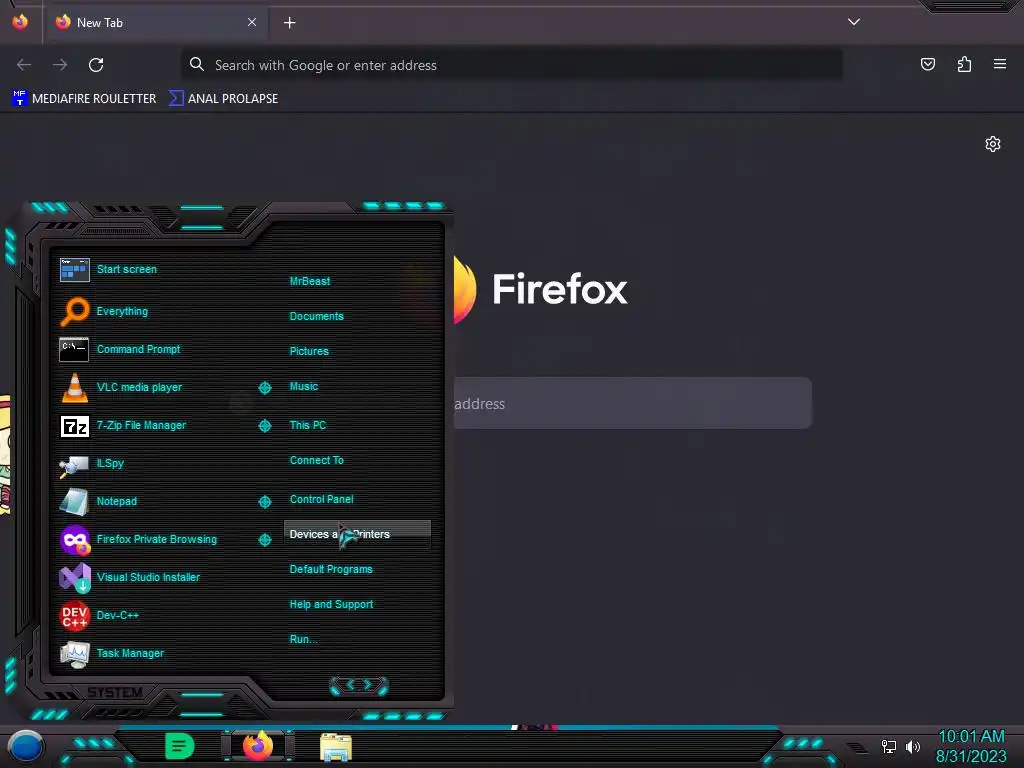The height and width of the screenshot is (768, 1024).
Task: Open Command Prompt icon
Action: coord(74,349)
